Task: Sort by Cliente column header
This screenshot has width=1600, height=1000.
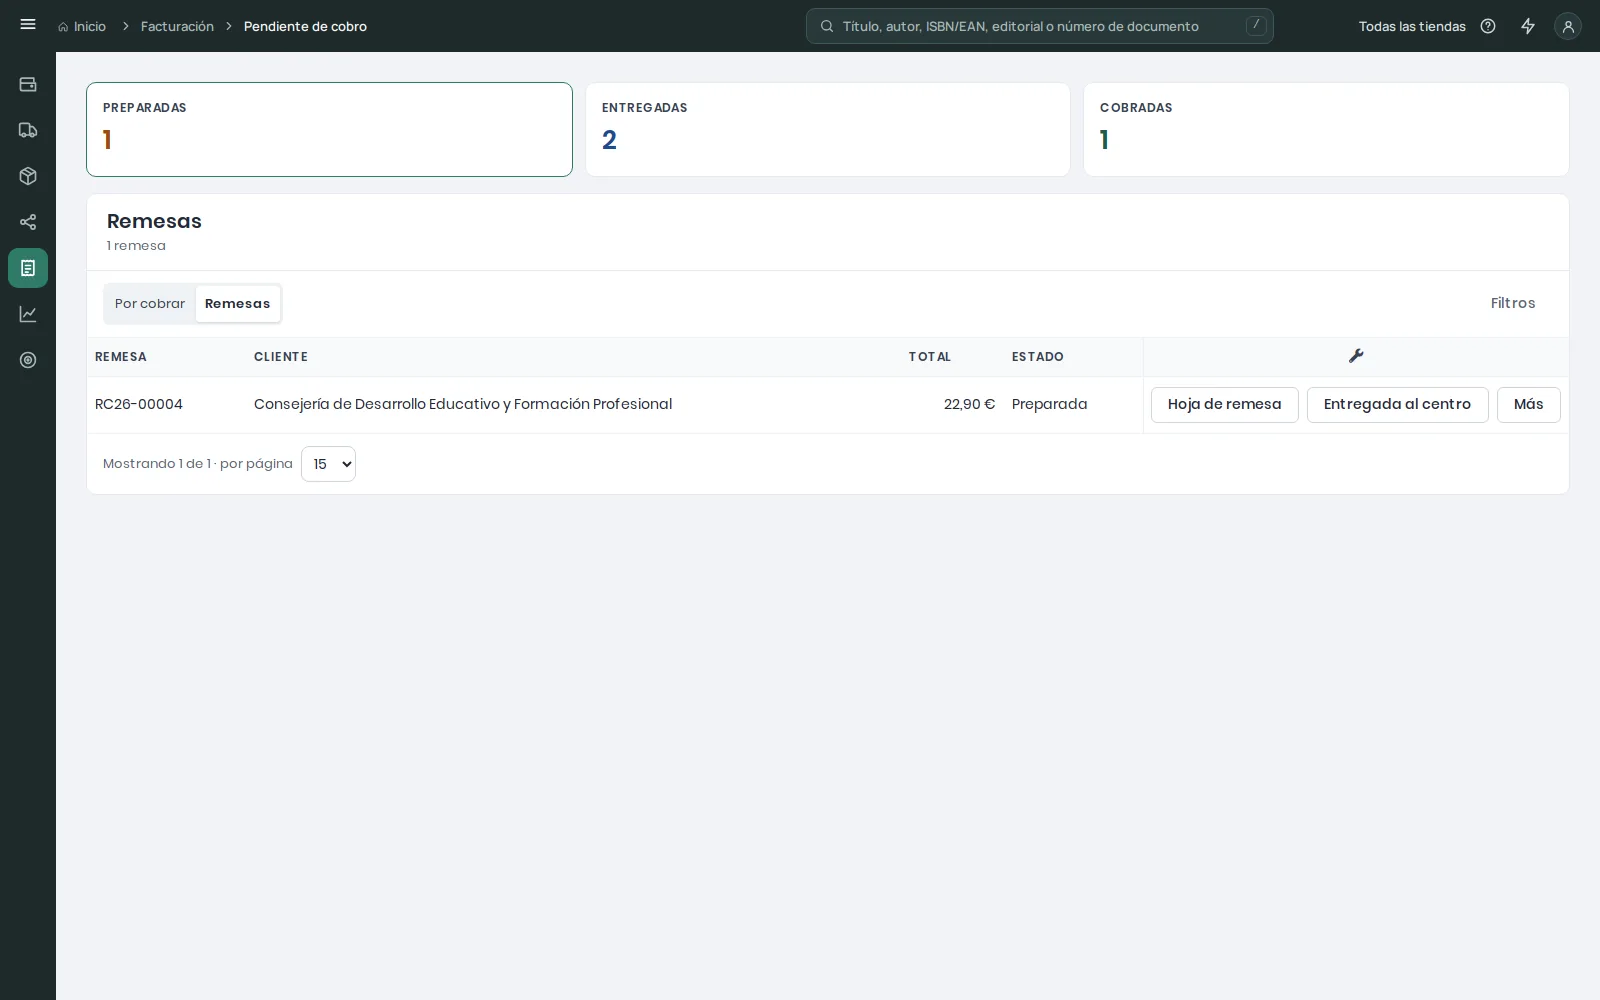Action: coord(281,357)
